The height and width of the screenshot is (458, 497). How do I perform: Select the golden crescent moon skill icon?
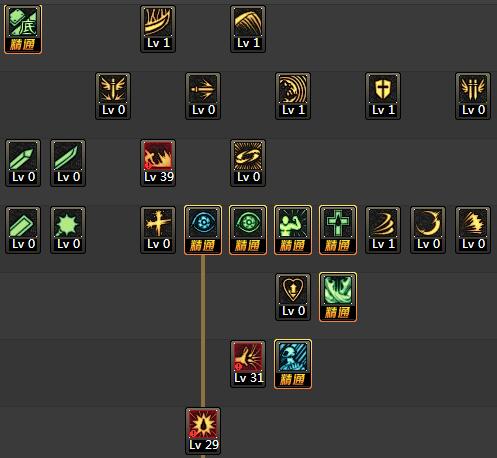click(x=428, y=230)
